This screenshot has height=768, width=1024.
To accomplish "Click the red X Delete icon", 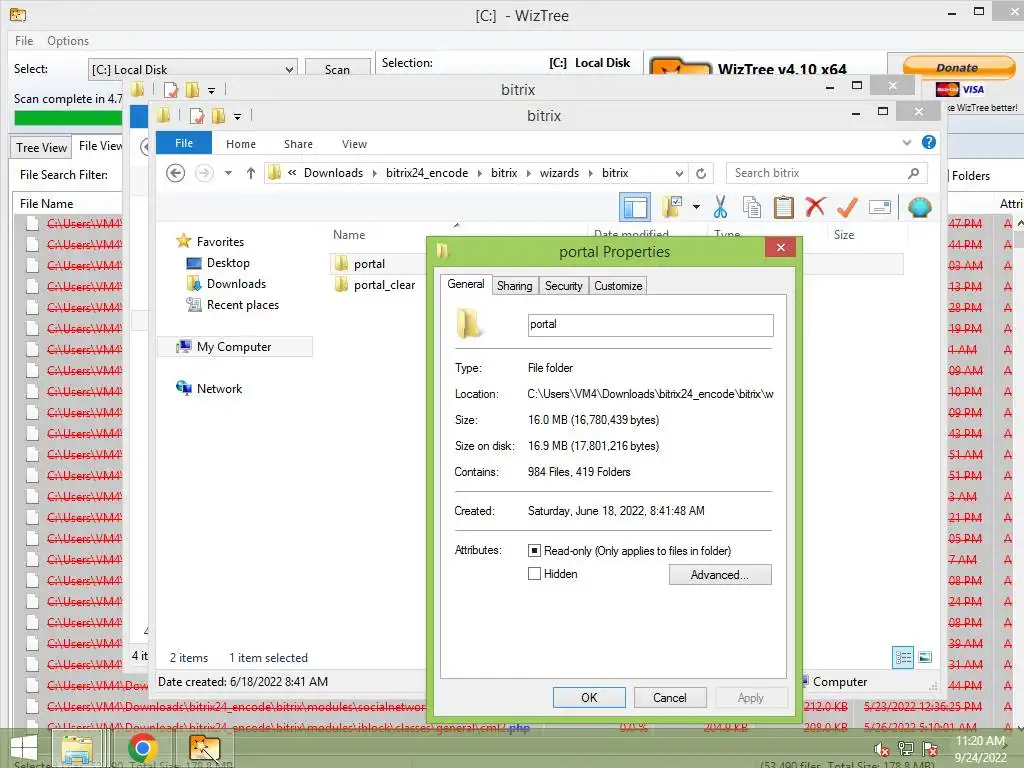I will (815, 207).
